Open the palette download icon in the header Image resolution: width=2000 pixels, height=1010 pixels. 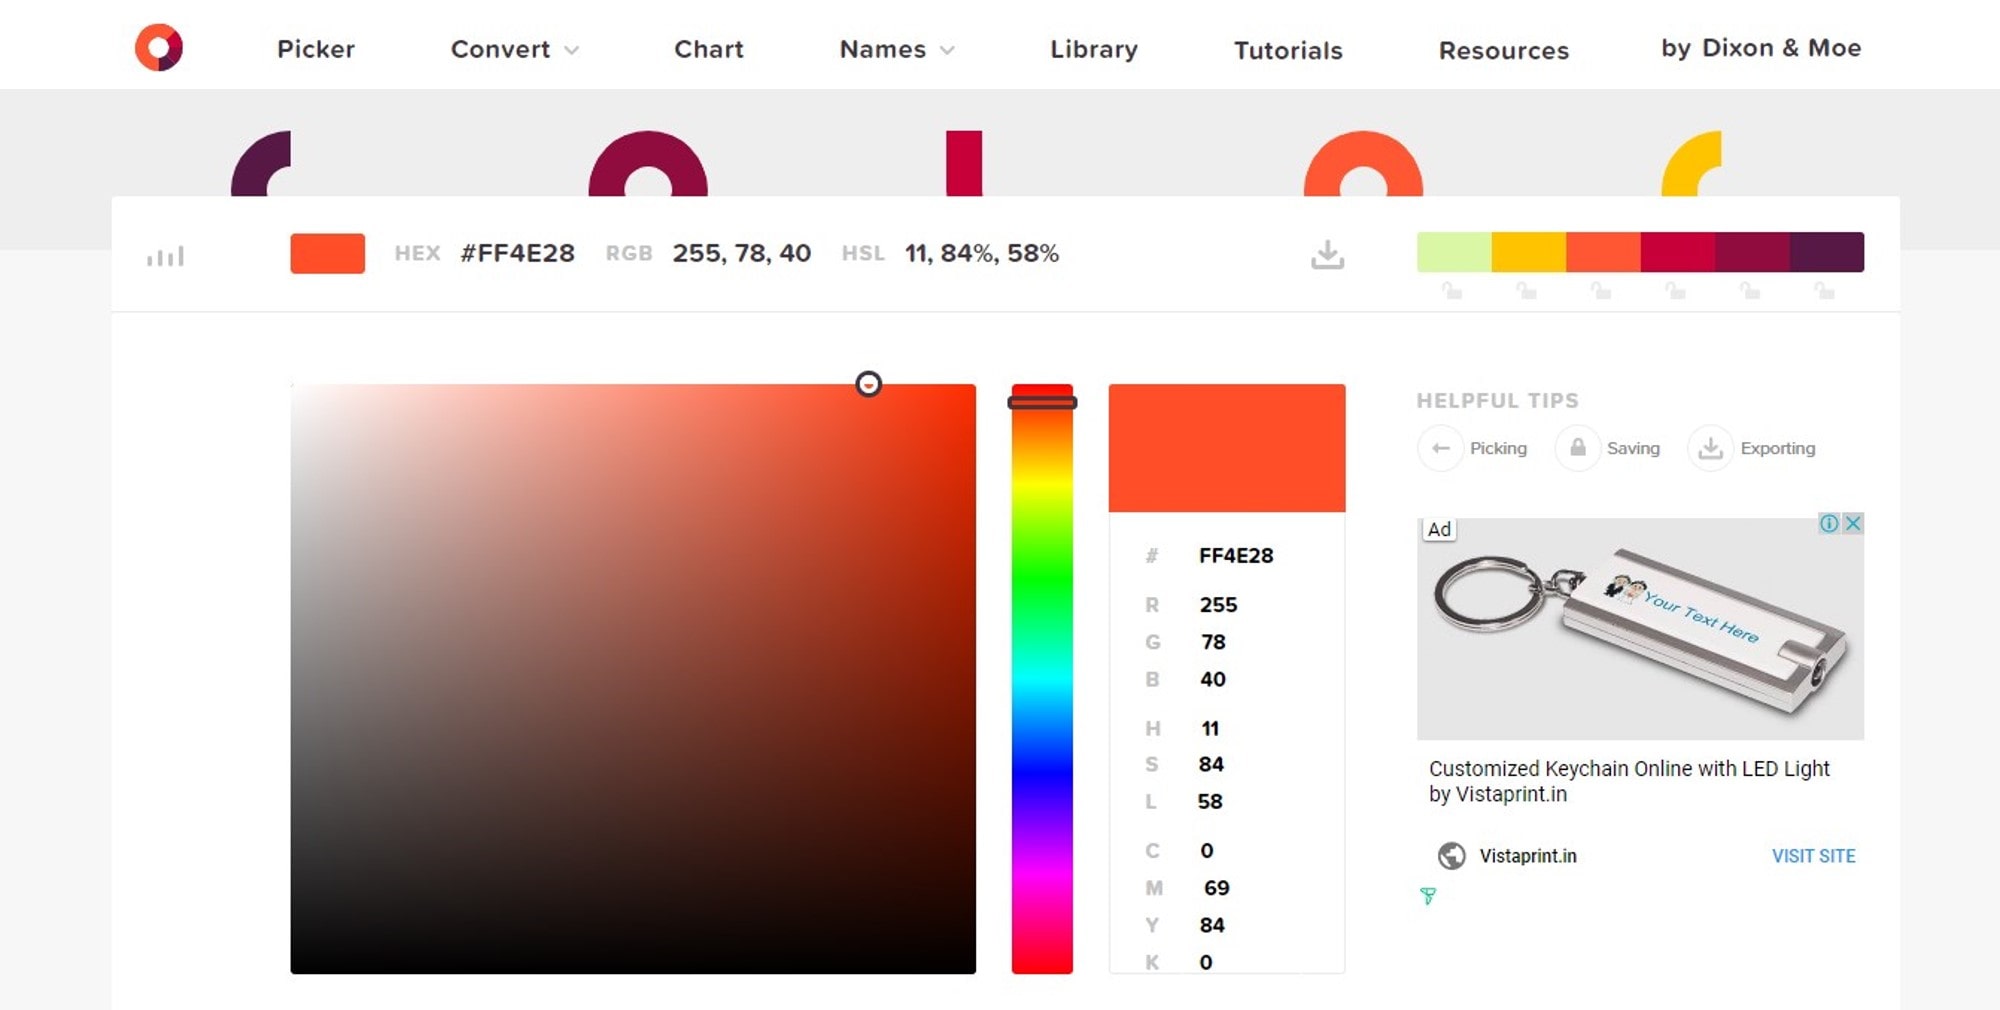click(x=1327, y=253)
